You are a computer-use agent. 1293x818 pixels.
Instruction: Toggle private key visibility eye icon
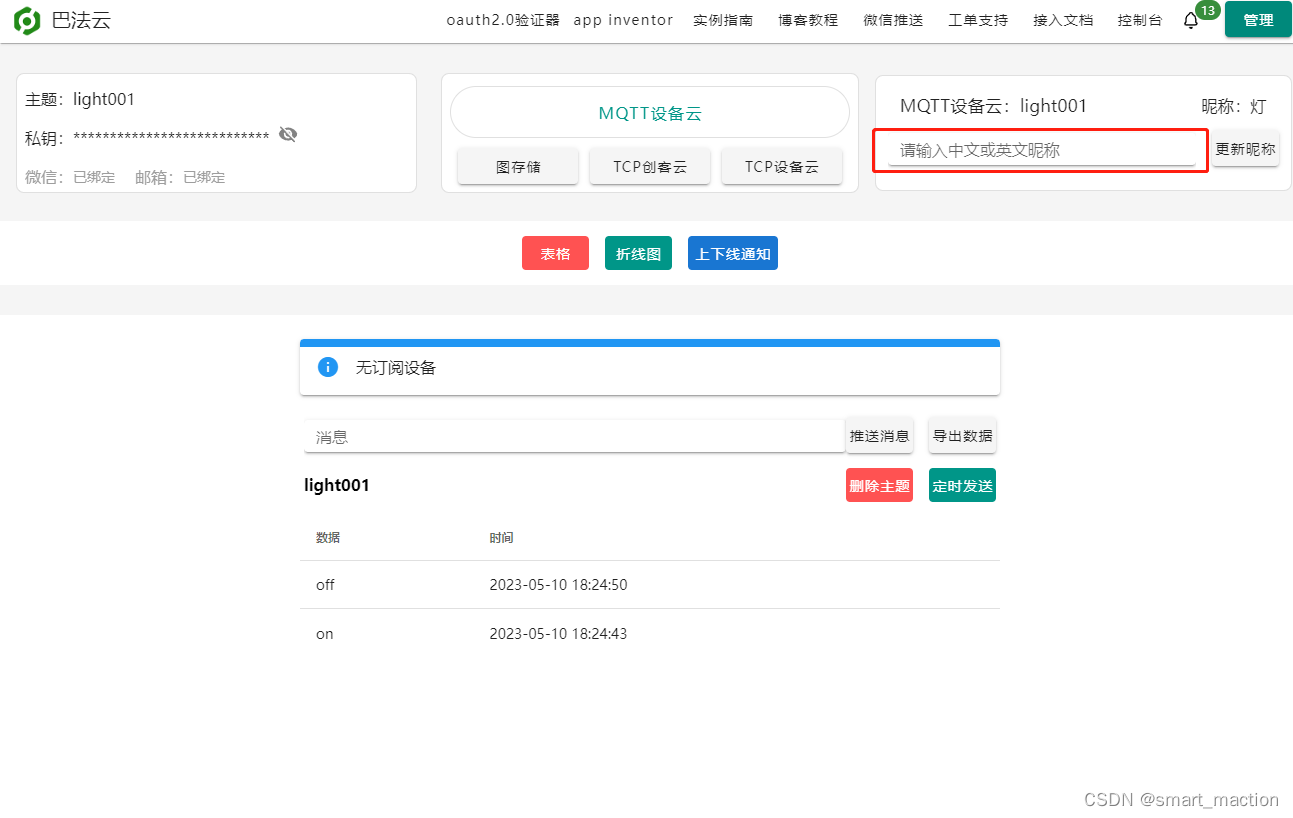pyautogui.click(x=288, y=135)
